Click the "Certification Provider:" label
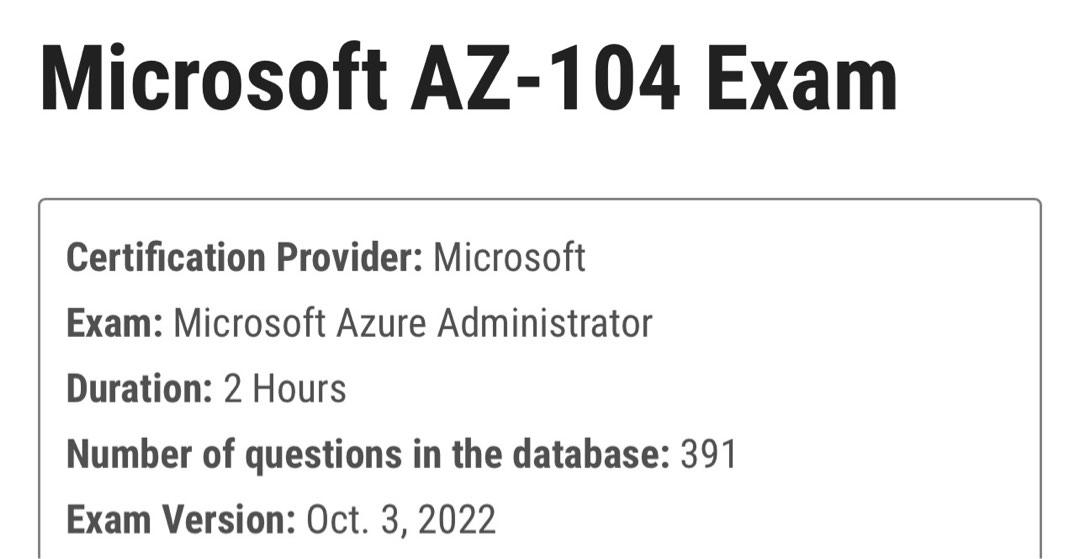Screen dimensions: 1080x559 (x=244, y=258)
